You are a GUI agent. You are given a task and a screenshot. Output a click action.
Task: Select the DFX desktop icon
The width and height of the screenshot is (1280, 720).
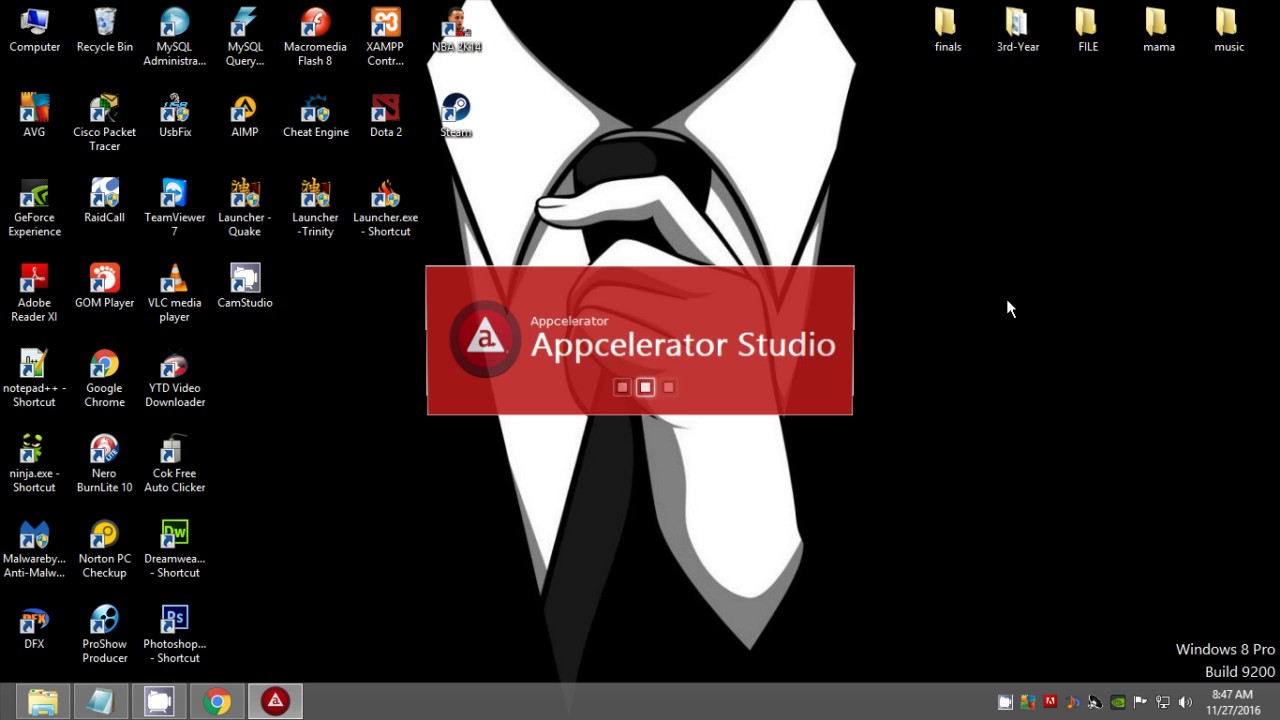point(35,627)
